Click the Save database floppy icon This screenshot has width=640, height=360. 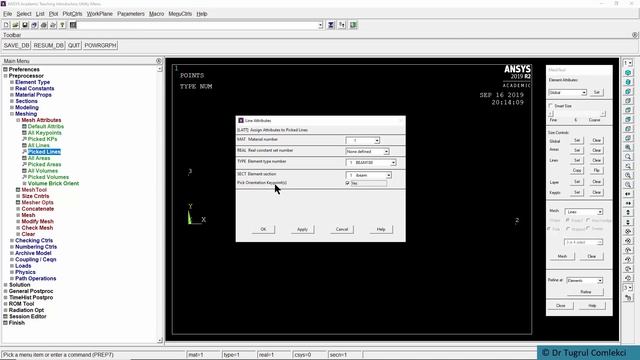pos(25,25)
